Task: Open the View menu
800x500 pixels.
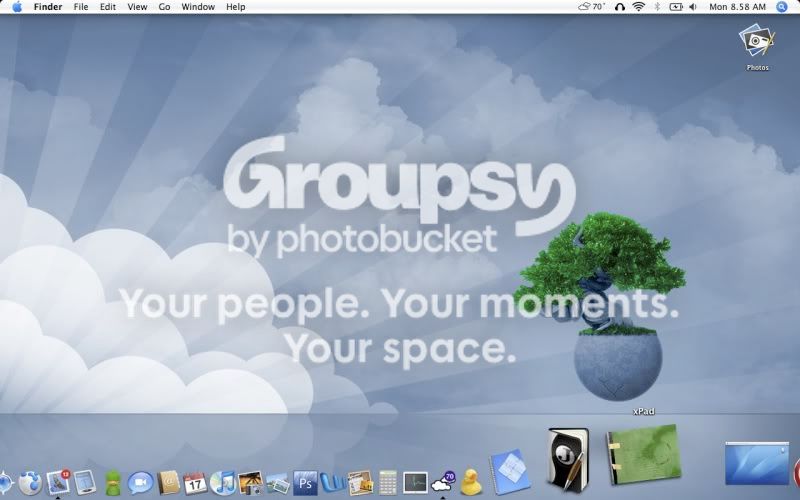Action: point(137,7)
